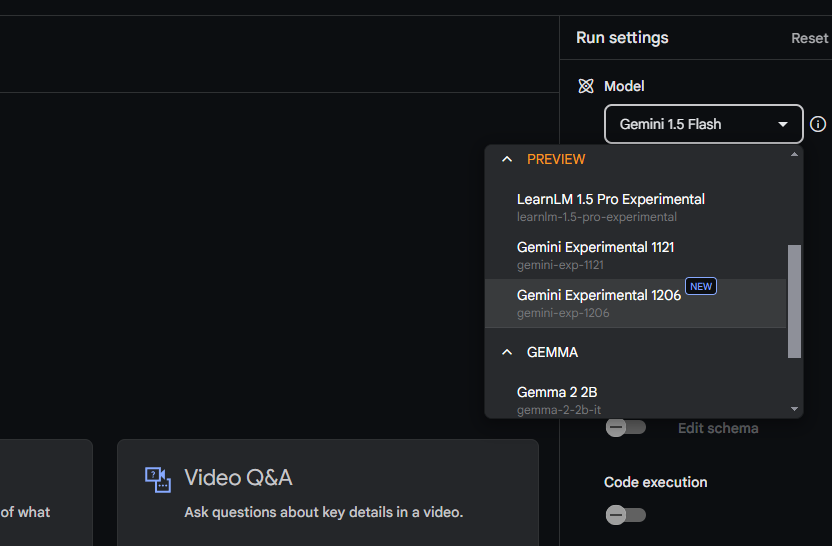Open the Edit schema link

click(x=717, y=428)
